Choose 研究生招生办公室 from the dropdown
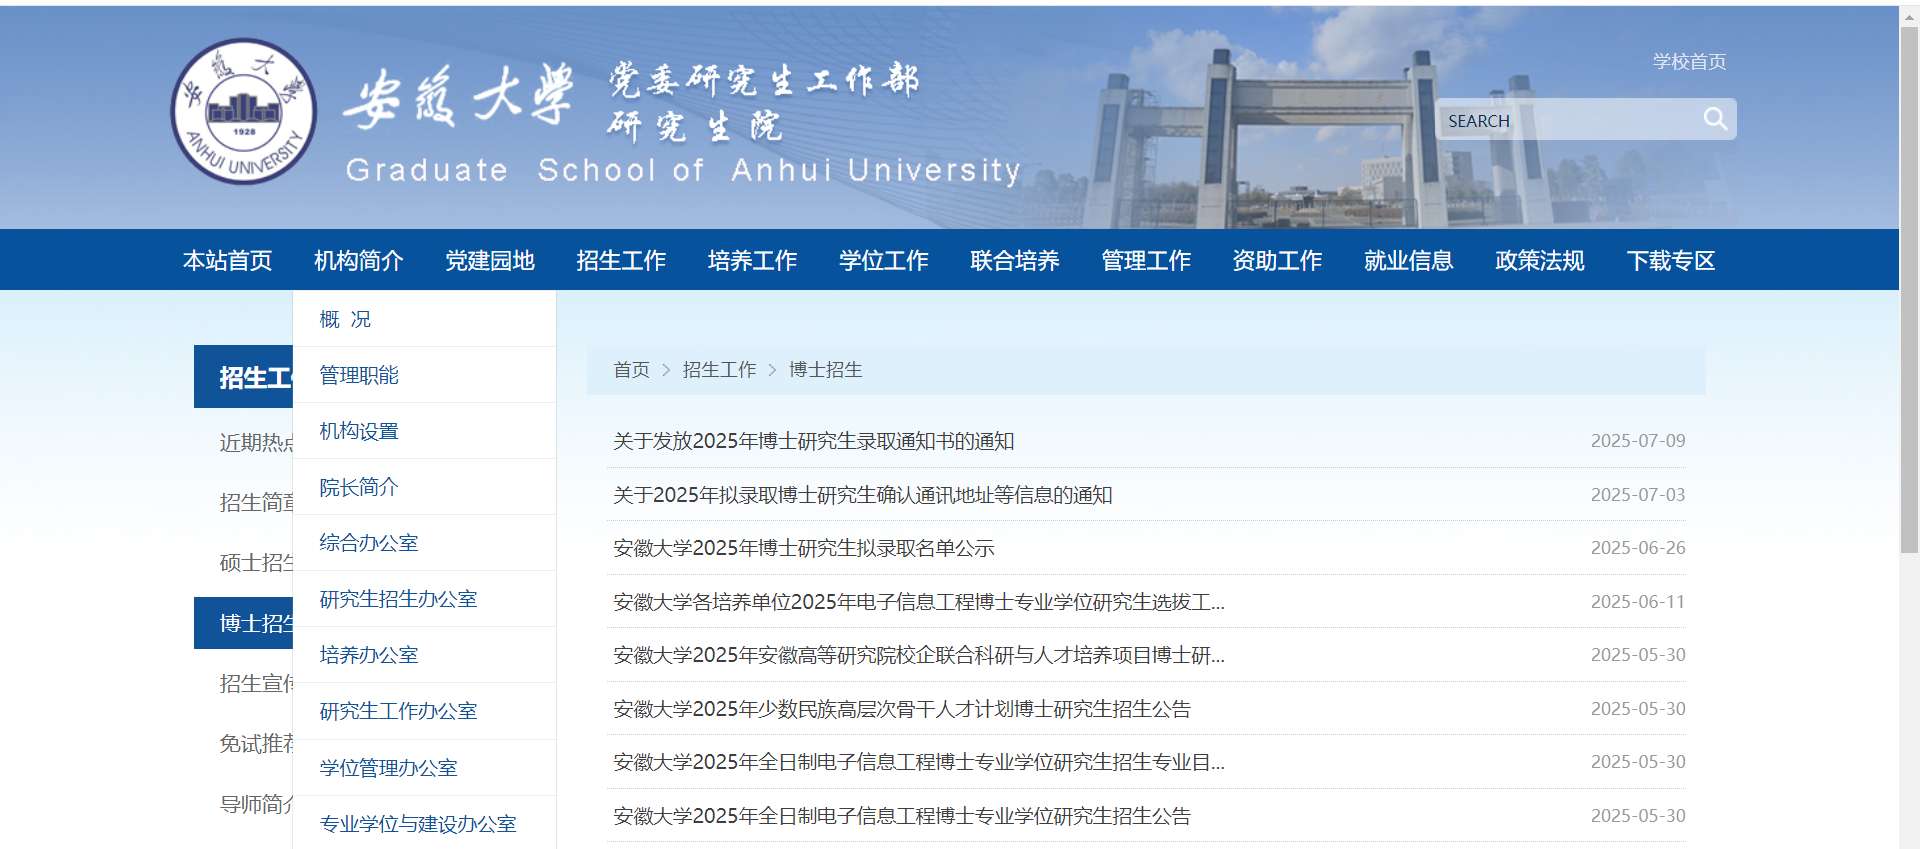This screenshot has width=1920, height=849. (398, 599)
